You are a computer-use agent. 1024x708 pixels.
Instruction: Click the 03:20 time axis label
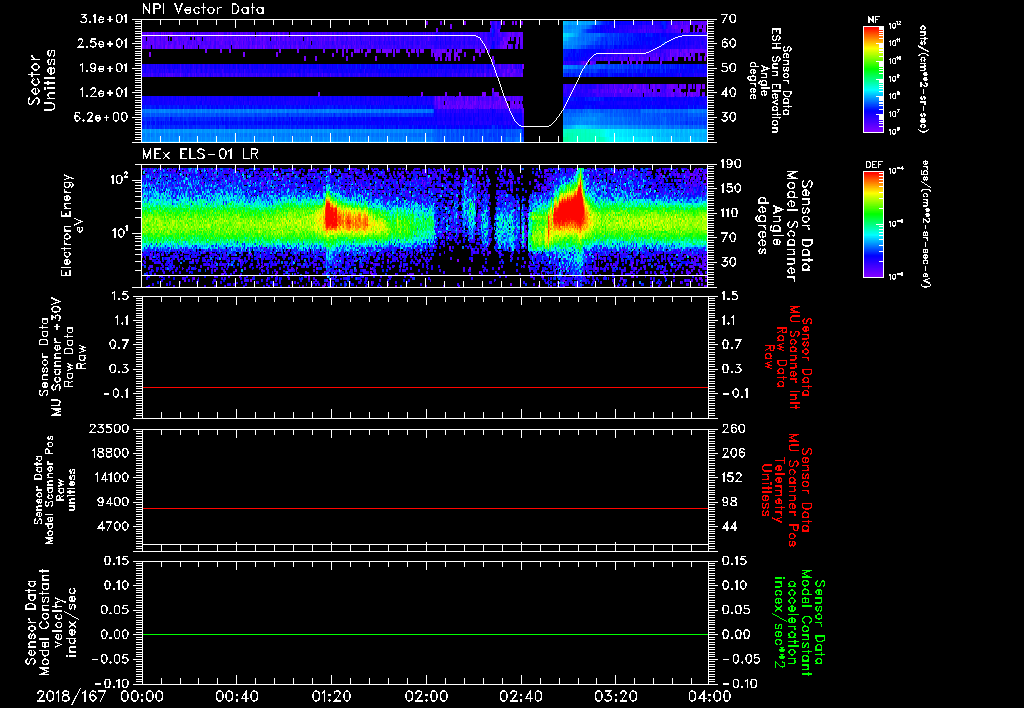coord(615,696)
